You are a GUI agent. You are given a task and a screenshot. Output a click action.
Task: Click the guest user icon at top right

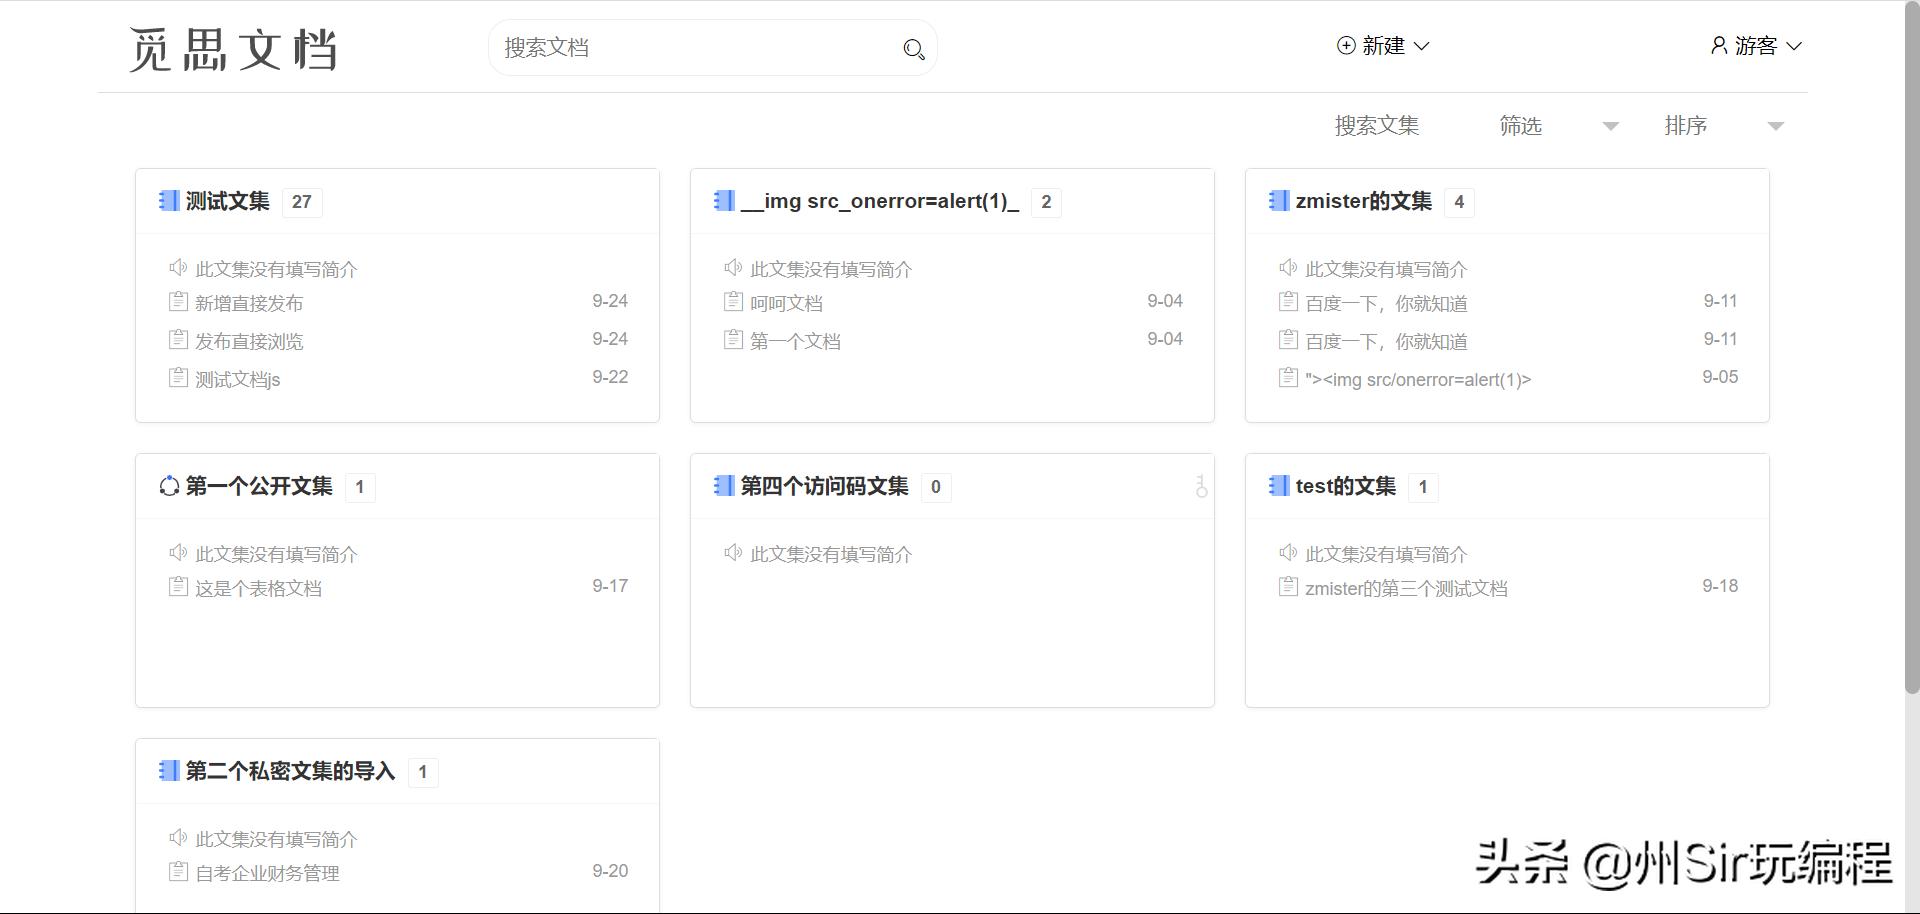(x=1718, y=45)
